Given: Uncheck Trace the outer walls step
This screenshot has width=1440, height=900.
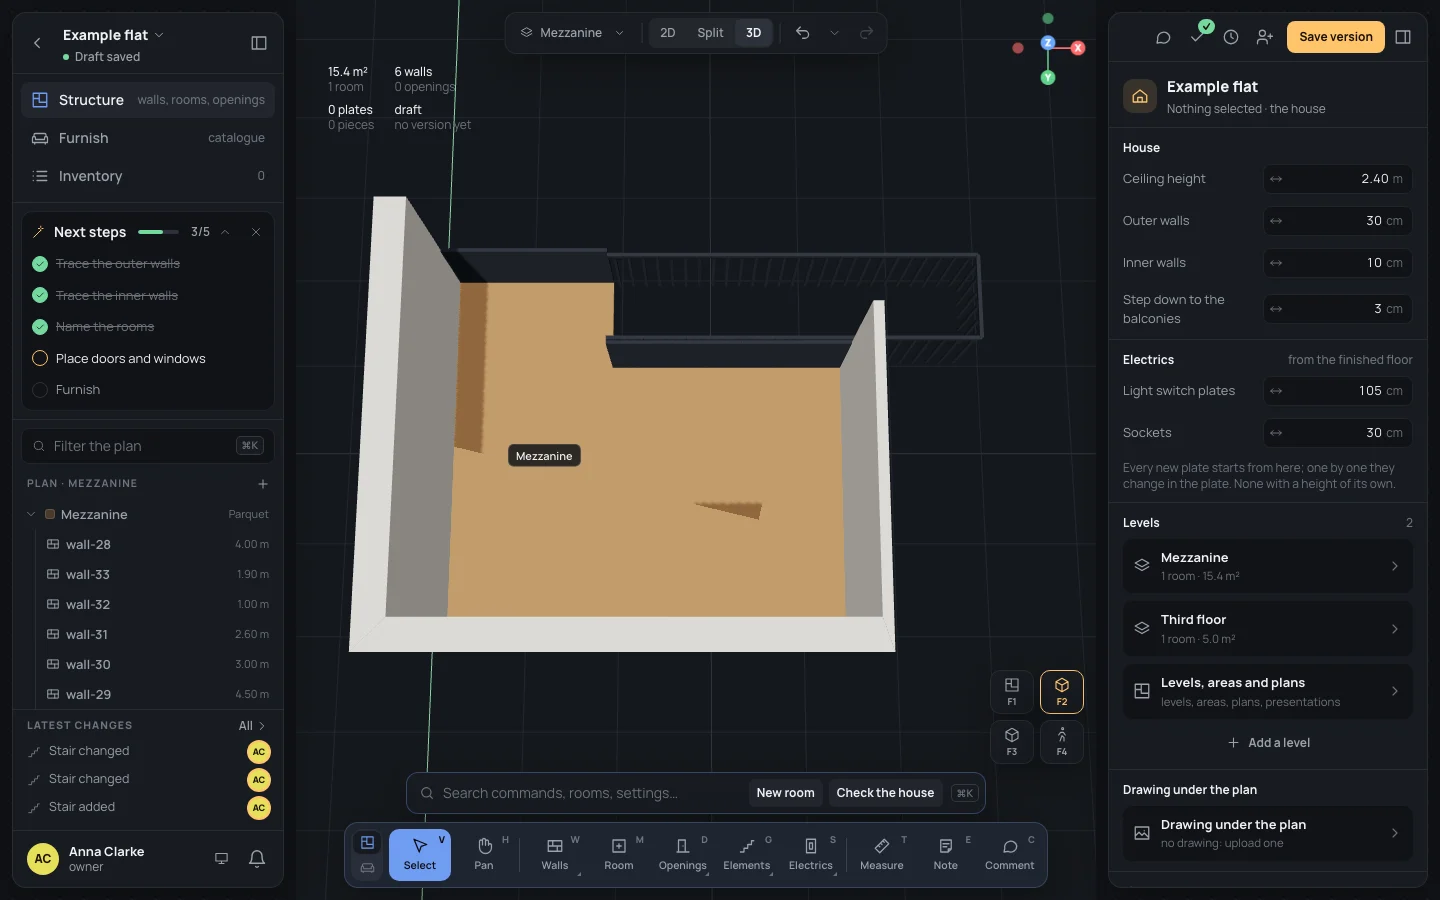Looking at the screenshot, I should coord(40,264).
